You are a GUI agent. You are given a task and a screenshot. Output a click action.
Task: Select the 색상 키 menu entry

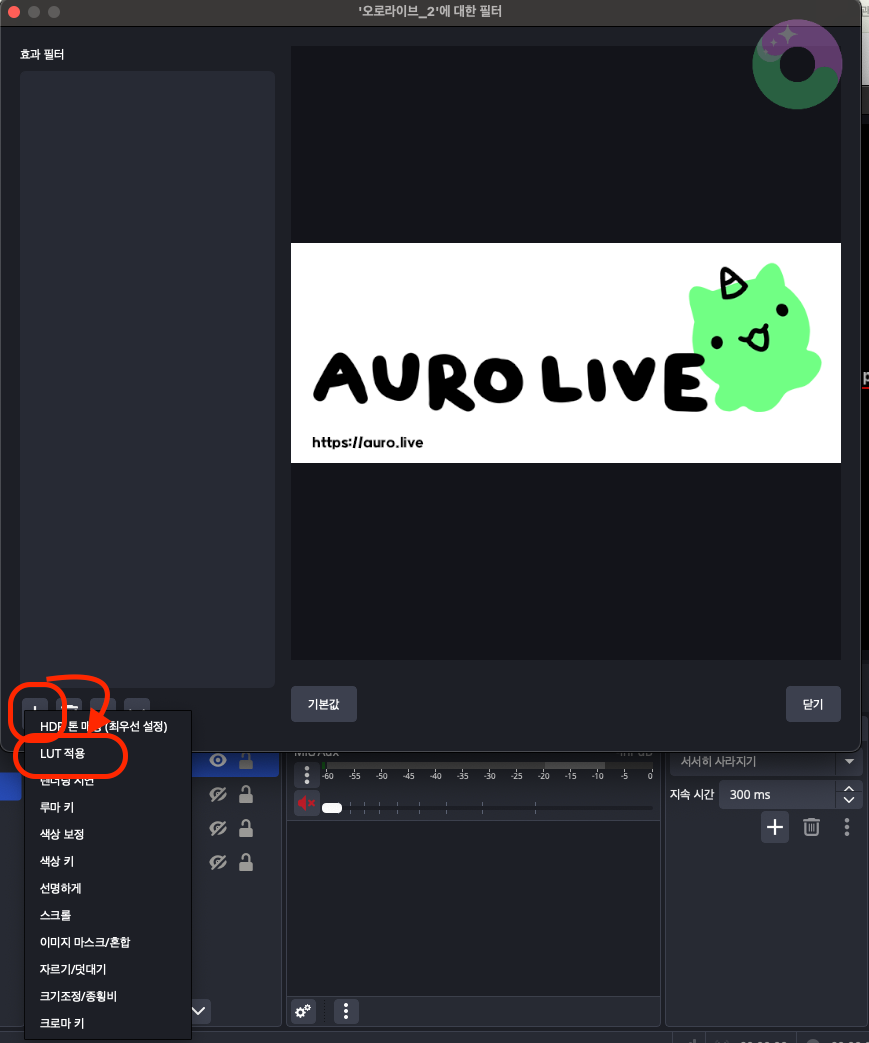pos(57,861)
